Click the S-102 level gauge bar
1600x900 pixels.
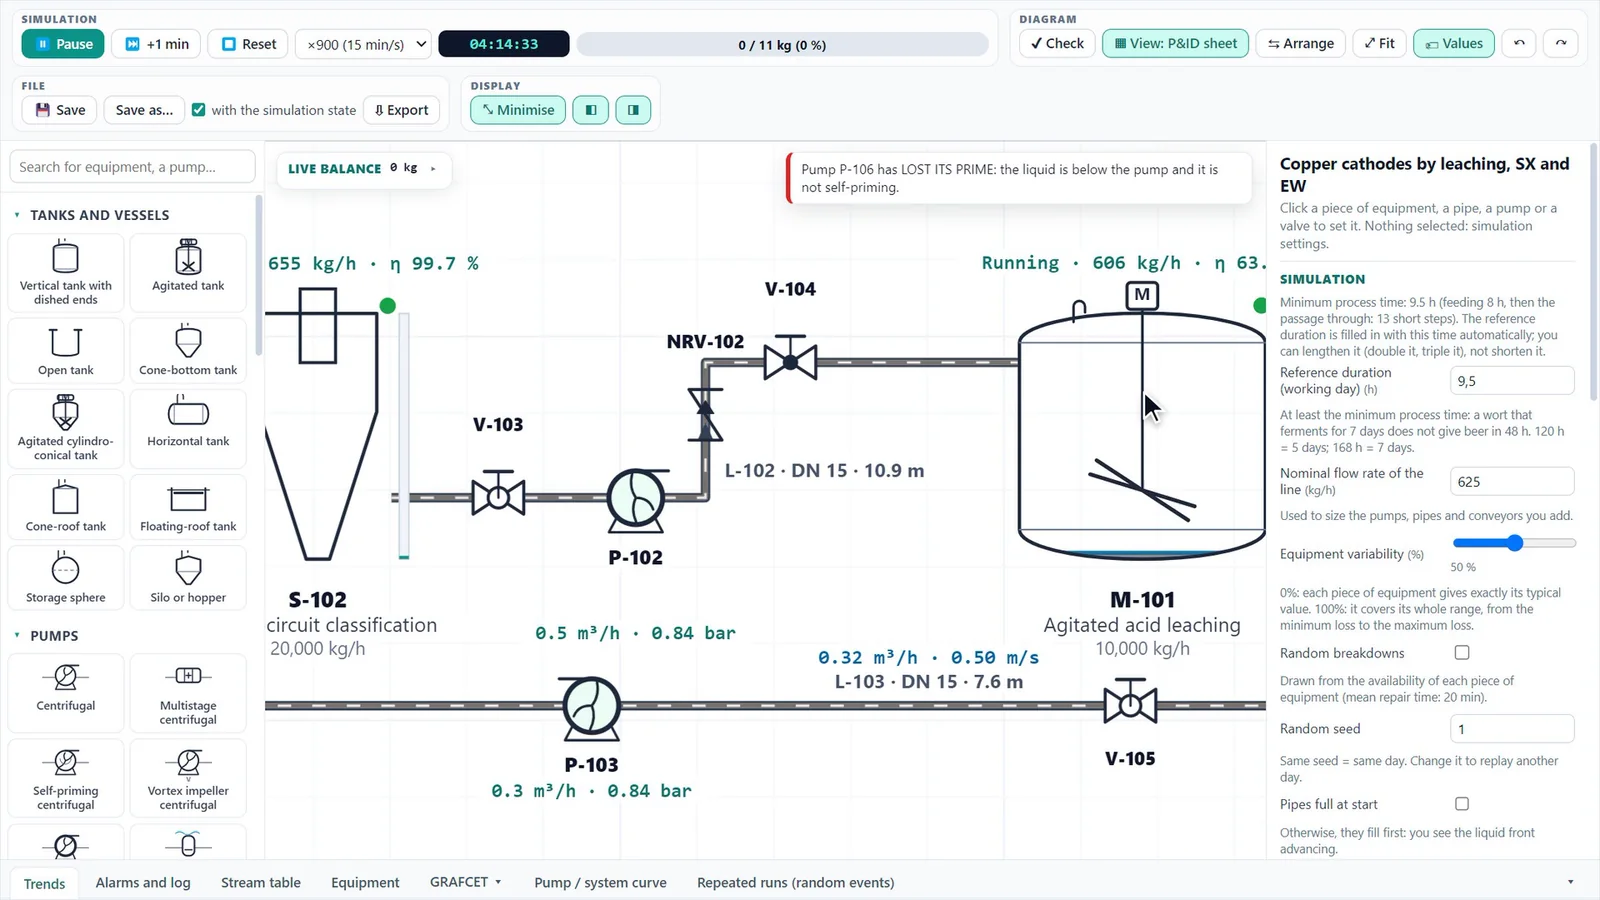pyautogui.click(x=404, y=436)
